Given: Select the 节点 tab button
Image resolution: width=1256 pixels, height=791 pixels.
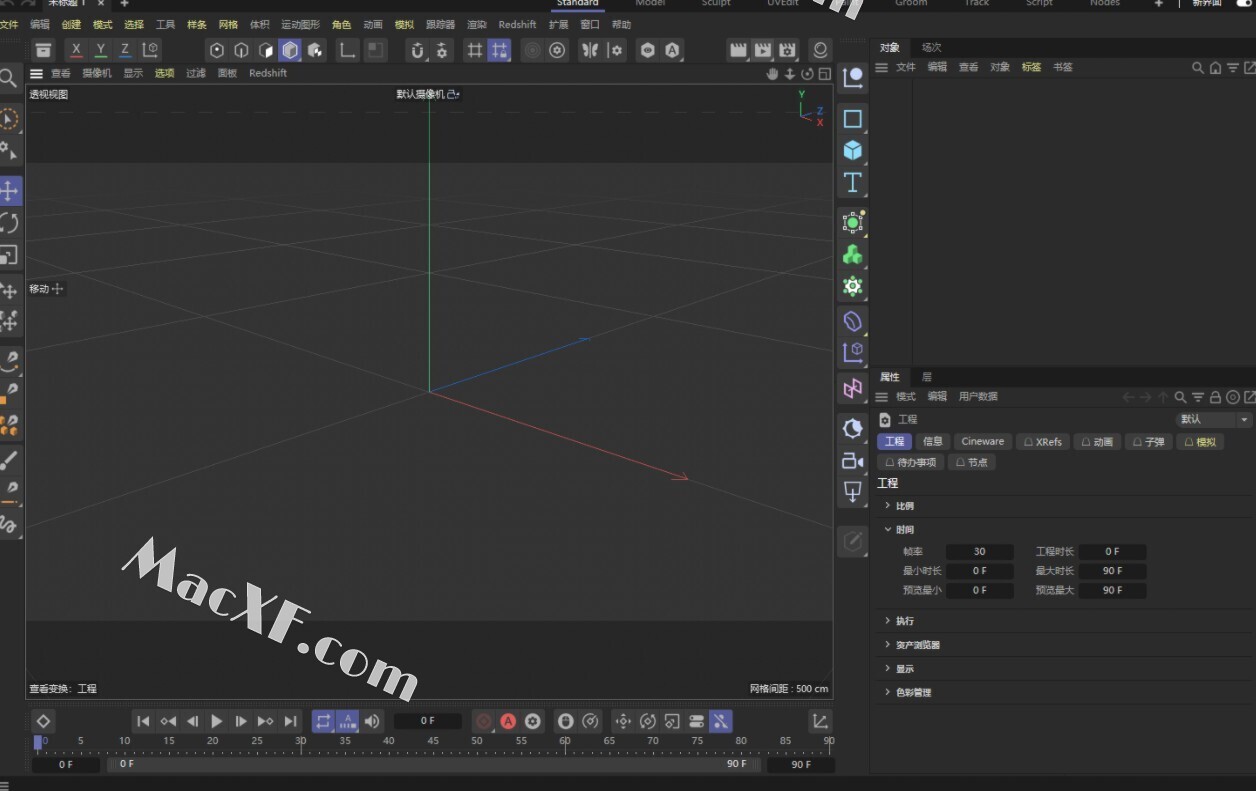Looking at the screenshot, I should click(x=971, y=462).
